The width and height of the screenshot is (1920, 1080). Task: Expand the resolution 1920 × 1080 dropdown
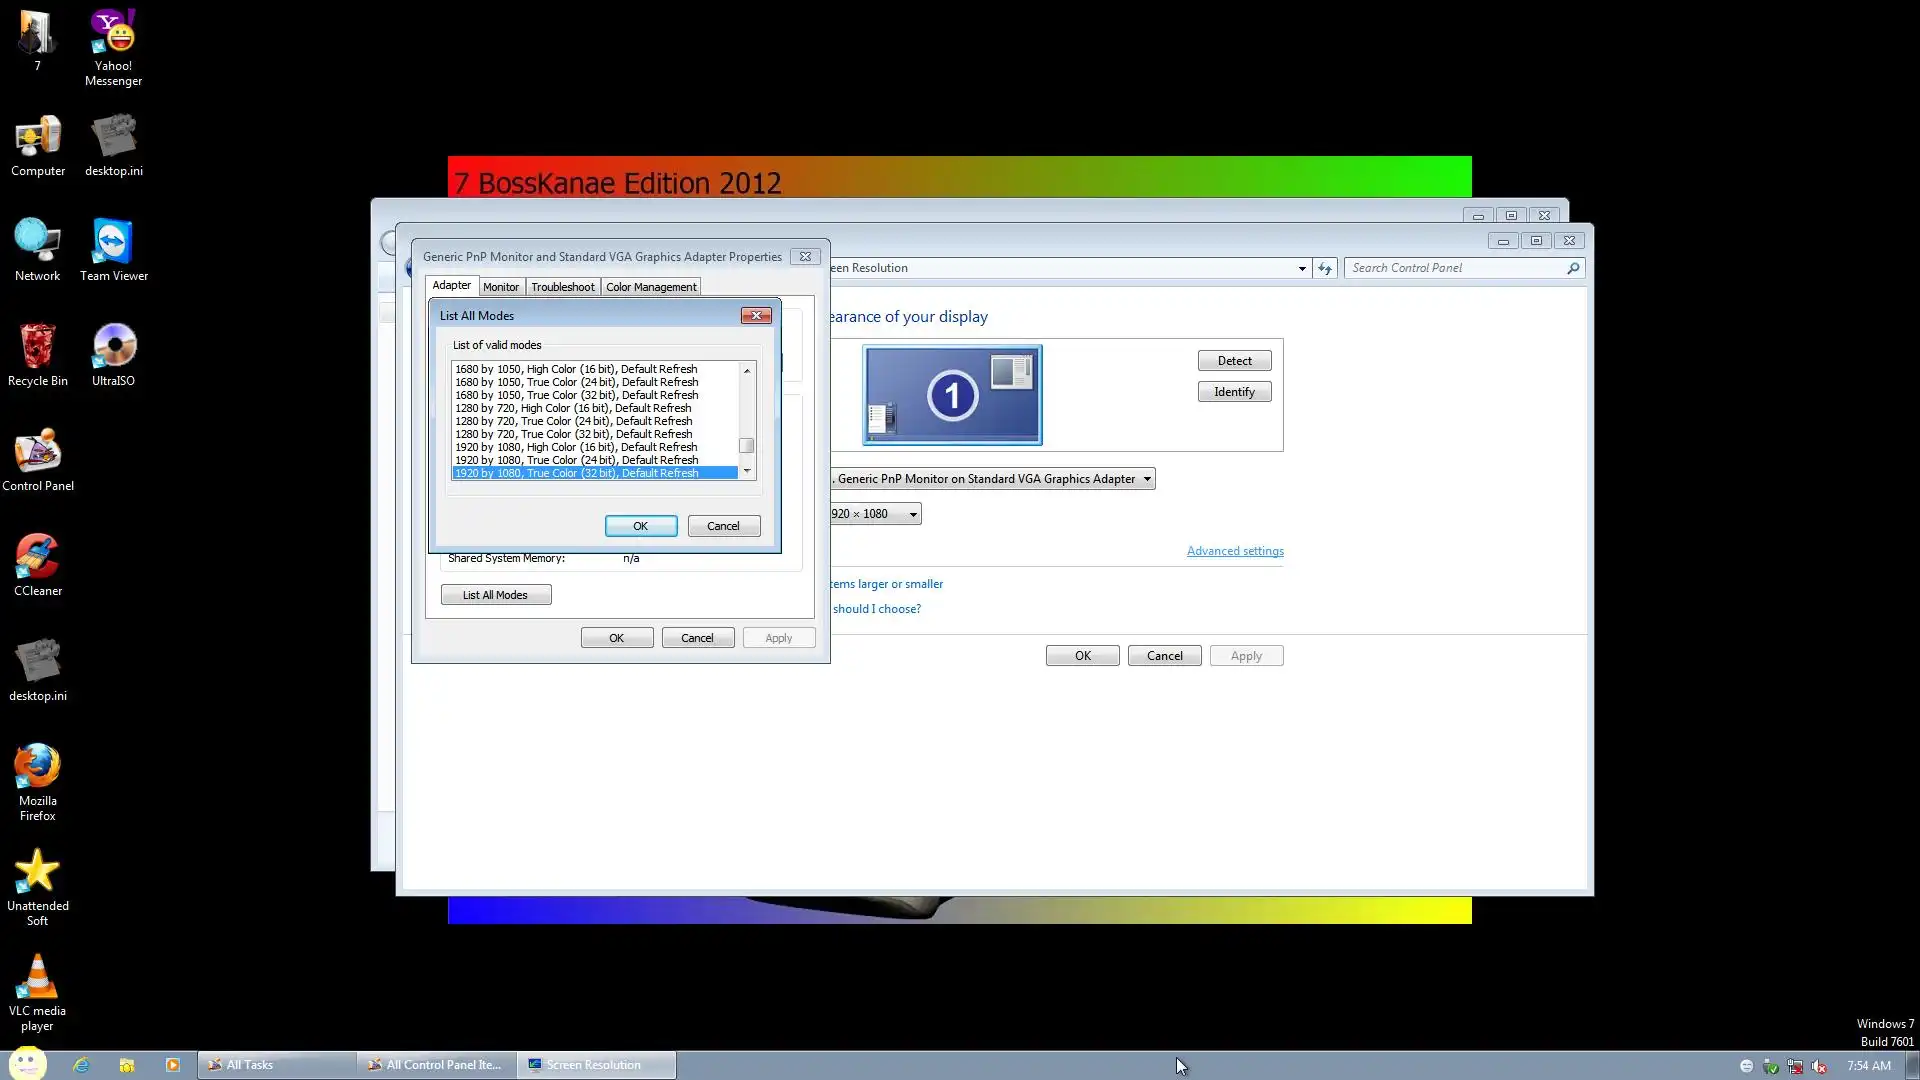pyautogui.click(x=912, y=514)
